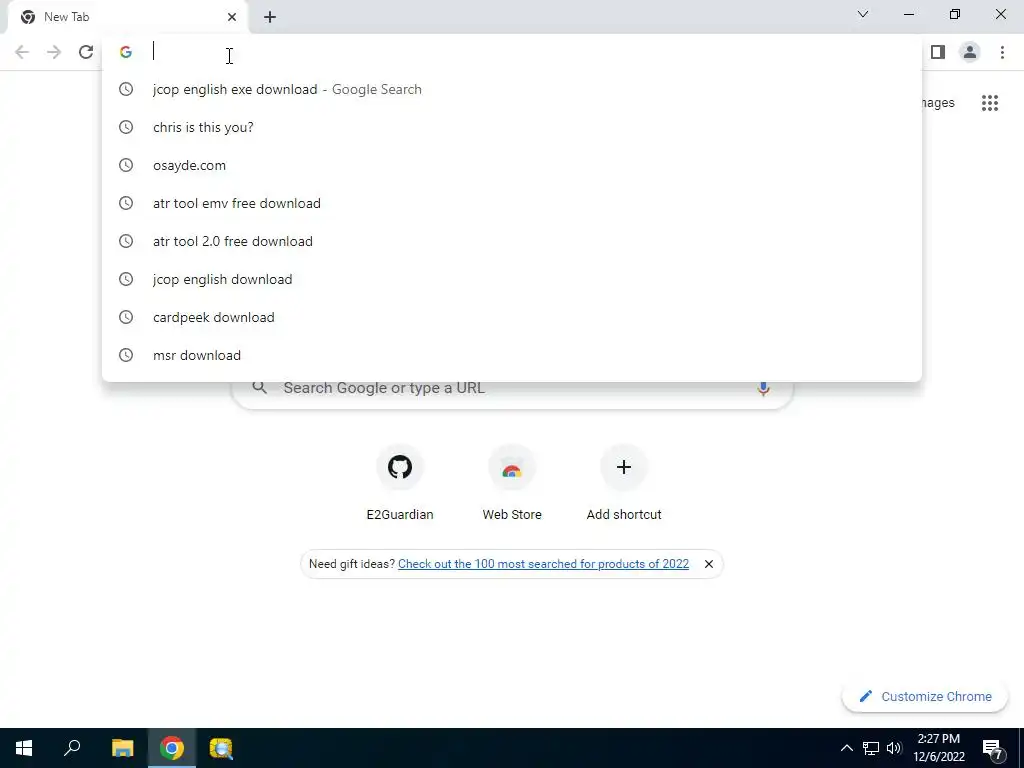Click the Customize Chrome button

[925, 697]
